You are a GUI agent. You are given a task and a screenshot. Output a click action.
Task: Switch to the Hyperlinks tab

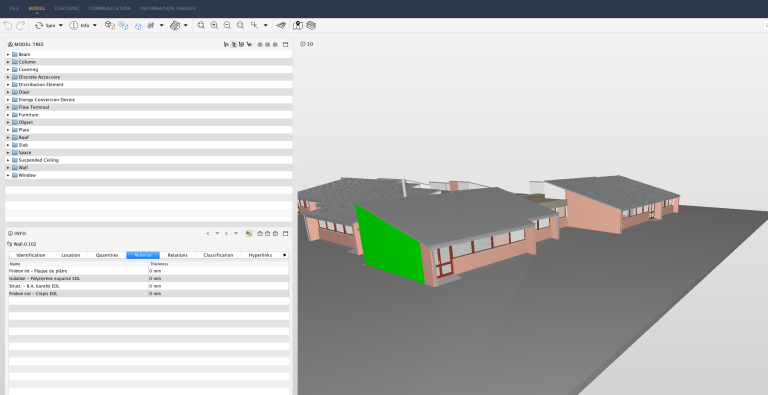pyautogui.click(x=260, y=255)
